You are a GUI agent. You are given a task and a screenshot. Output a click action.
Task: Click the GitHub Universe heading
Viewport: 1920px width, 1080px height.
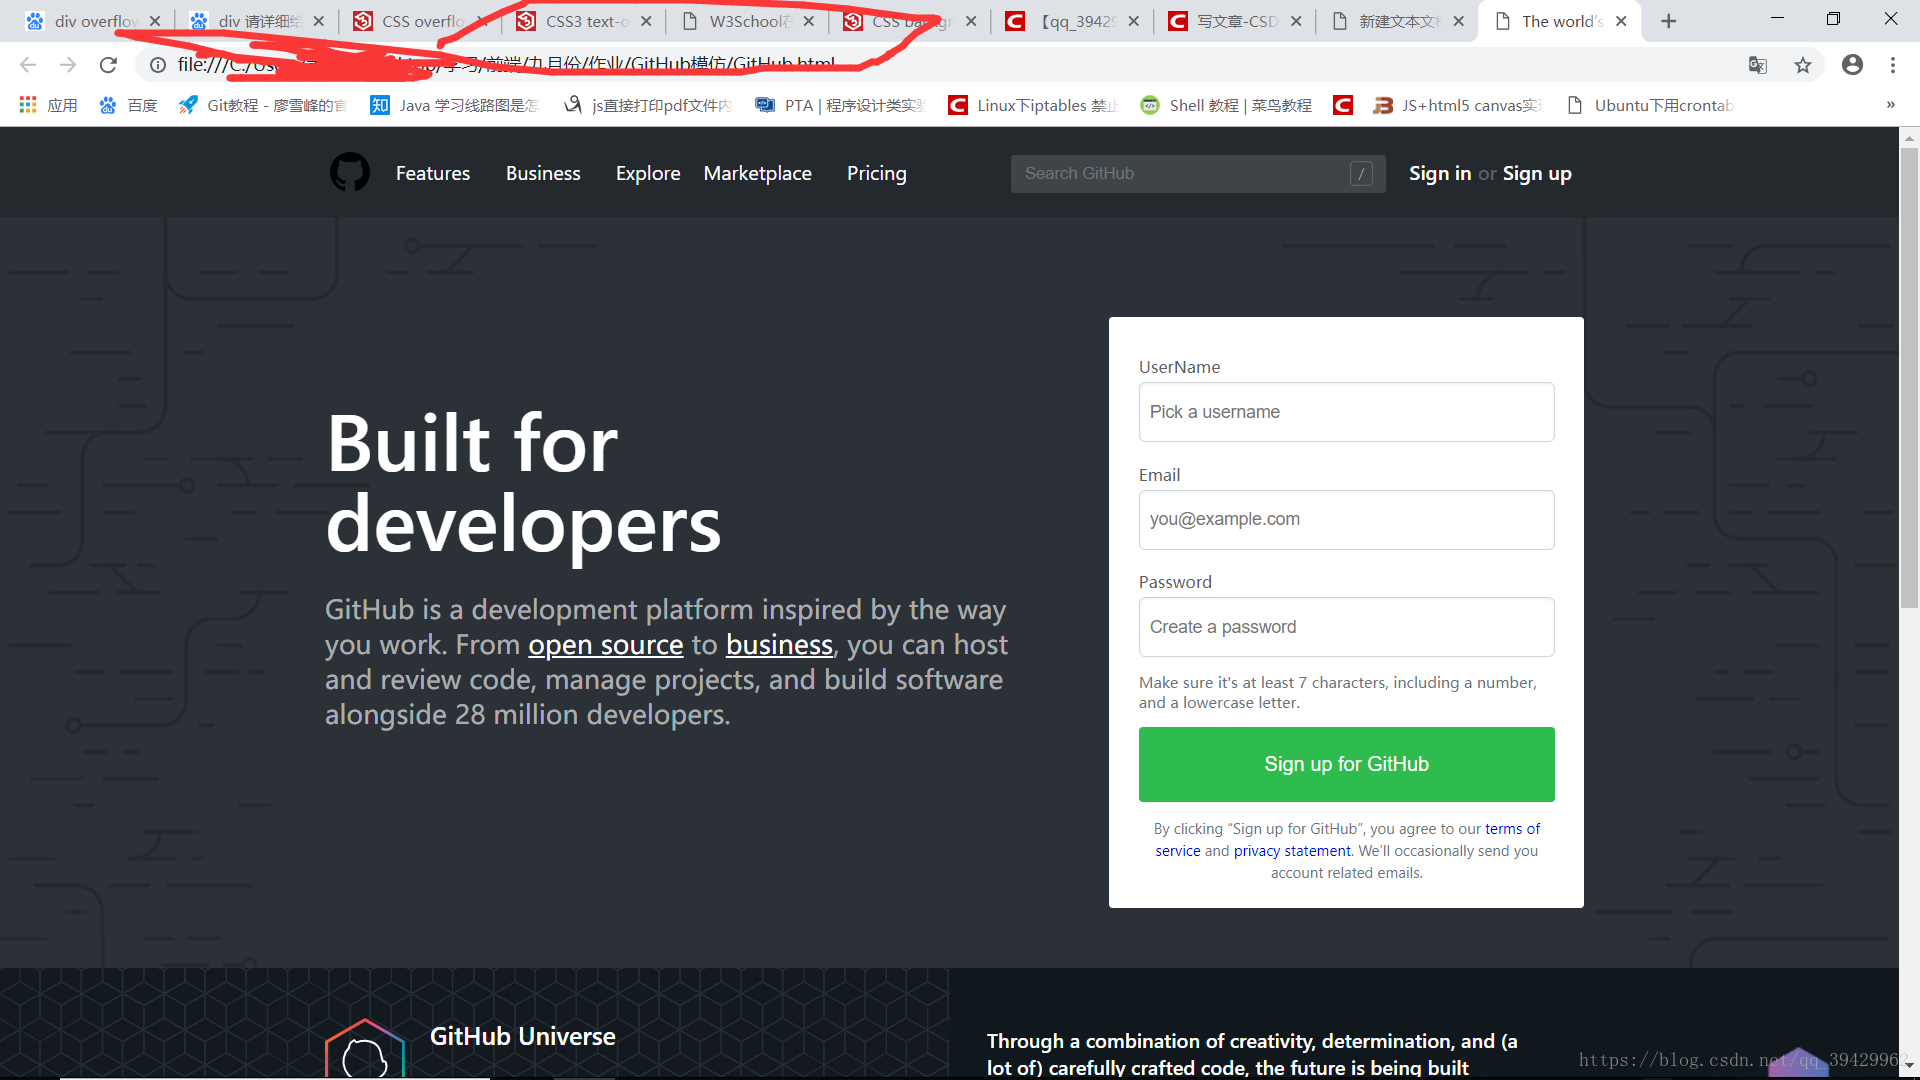pos(522,1036)
